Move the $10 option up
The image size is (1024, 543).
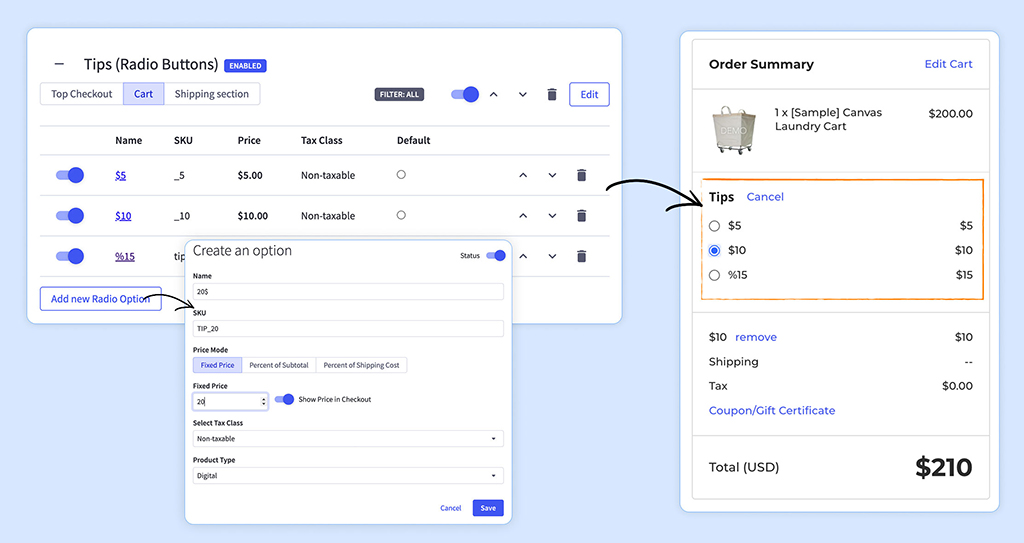coord(523,216)
